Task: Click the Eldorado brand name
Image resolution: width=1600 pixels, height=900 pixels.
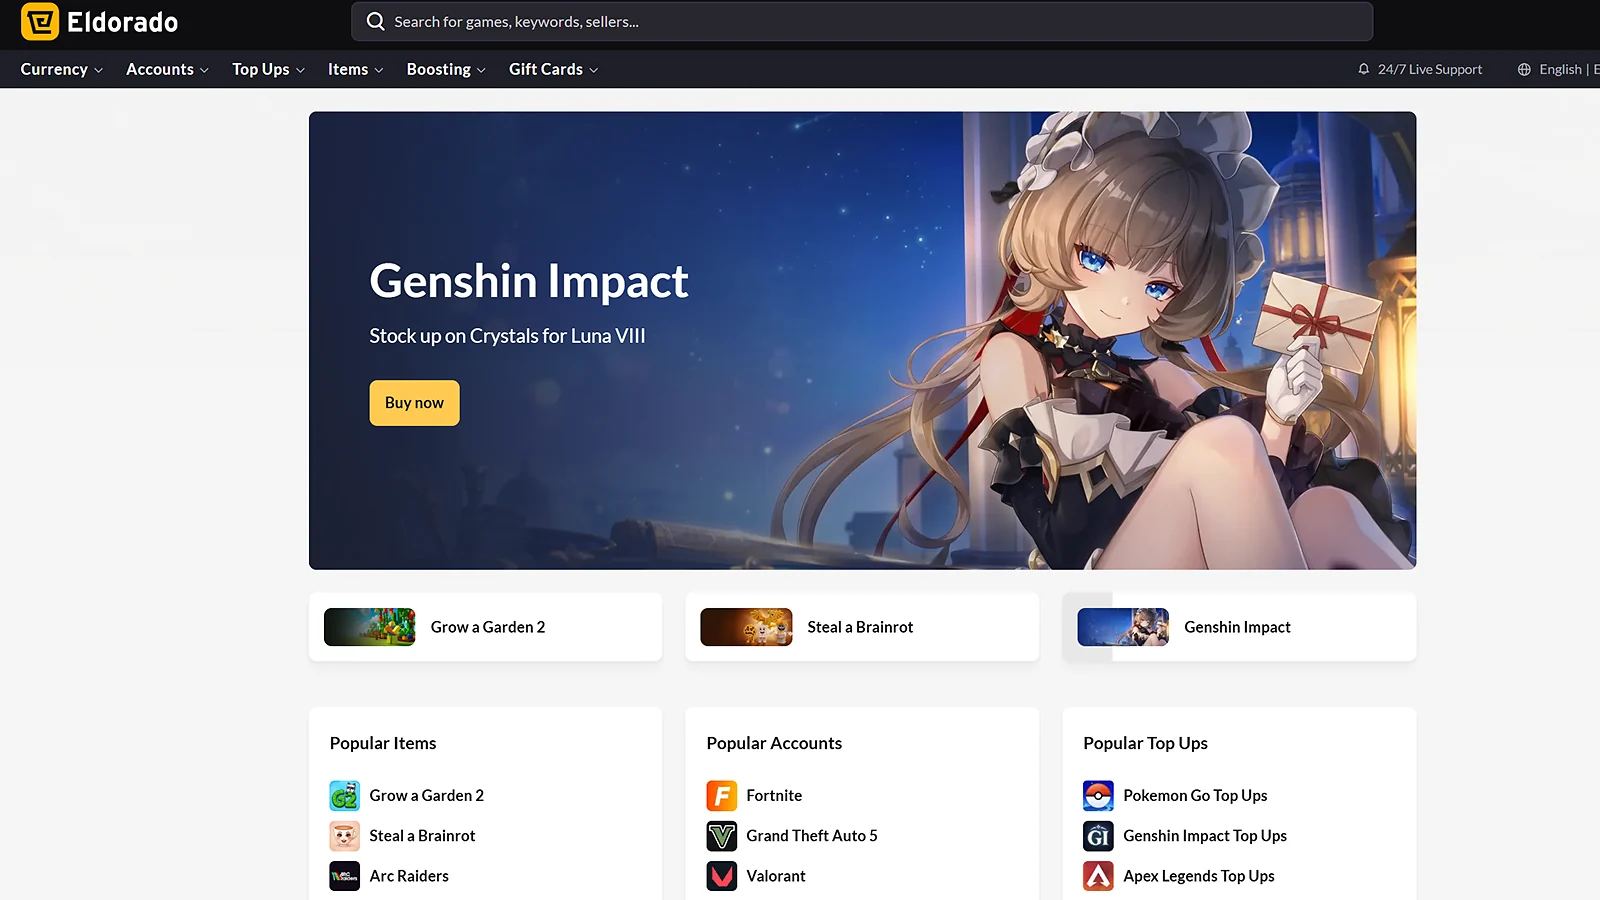Action: (122, 22)
